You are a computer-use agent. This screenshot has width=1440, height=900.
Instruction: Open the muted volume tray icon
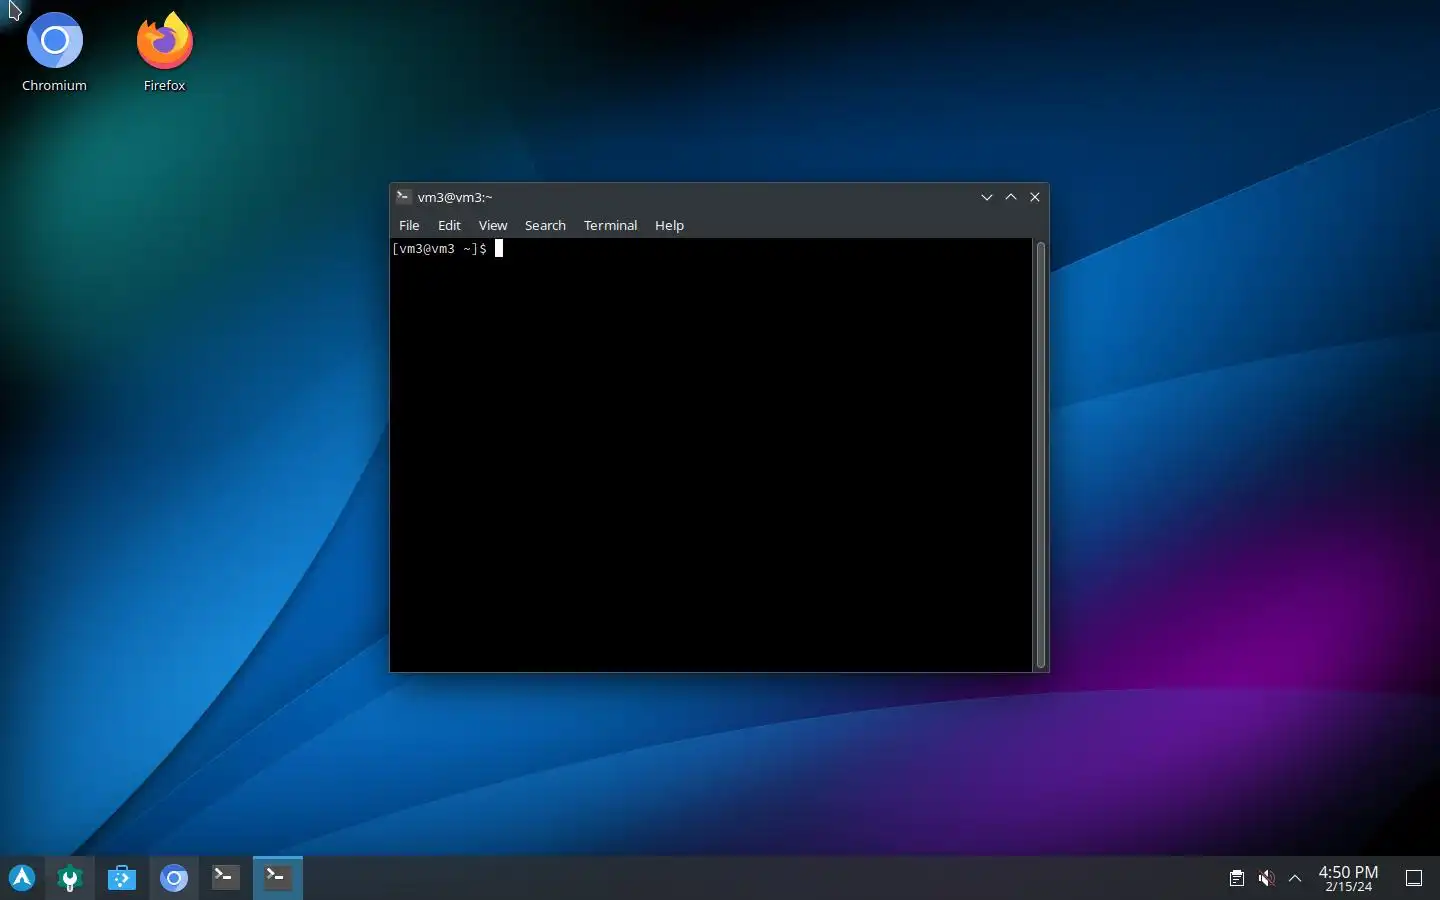click(x=1266, y=878)
